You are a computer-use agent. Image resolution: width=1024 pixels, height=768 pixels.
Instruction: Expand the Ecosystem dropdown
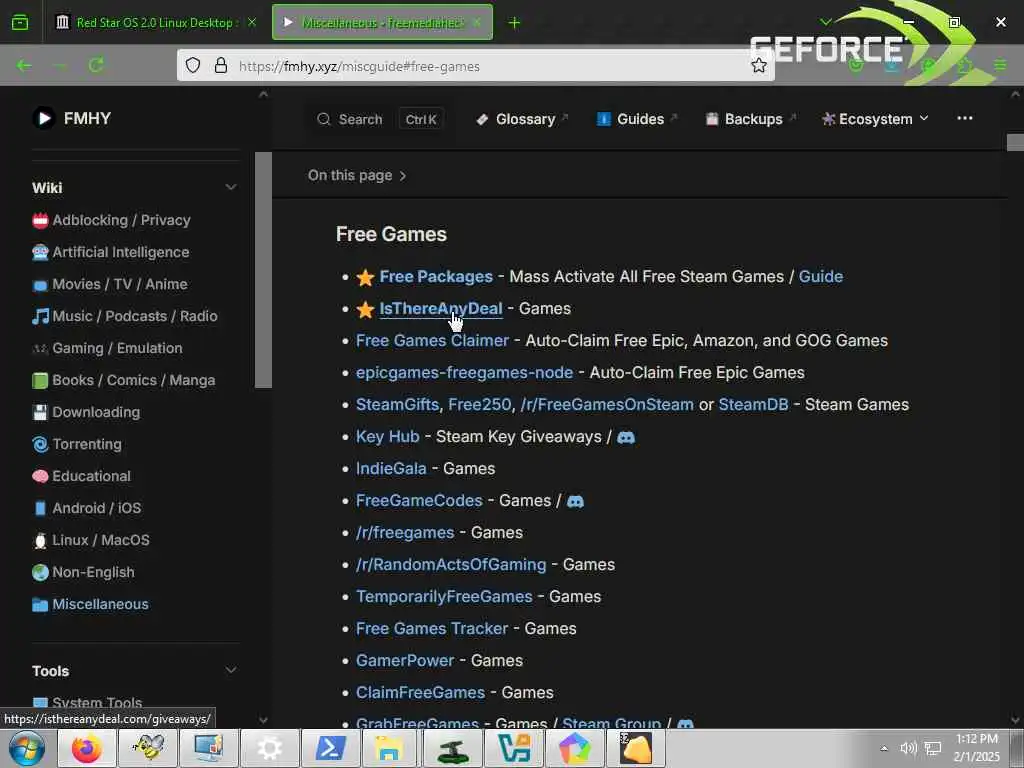point(874,119)
